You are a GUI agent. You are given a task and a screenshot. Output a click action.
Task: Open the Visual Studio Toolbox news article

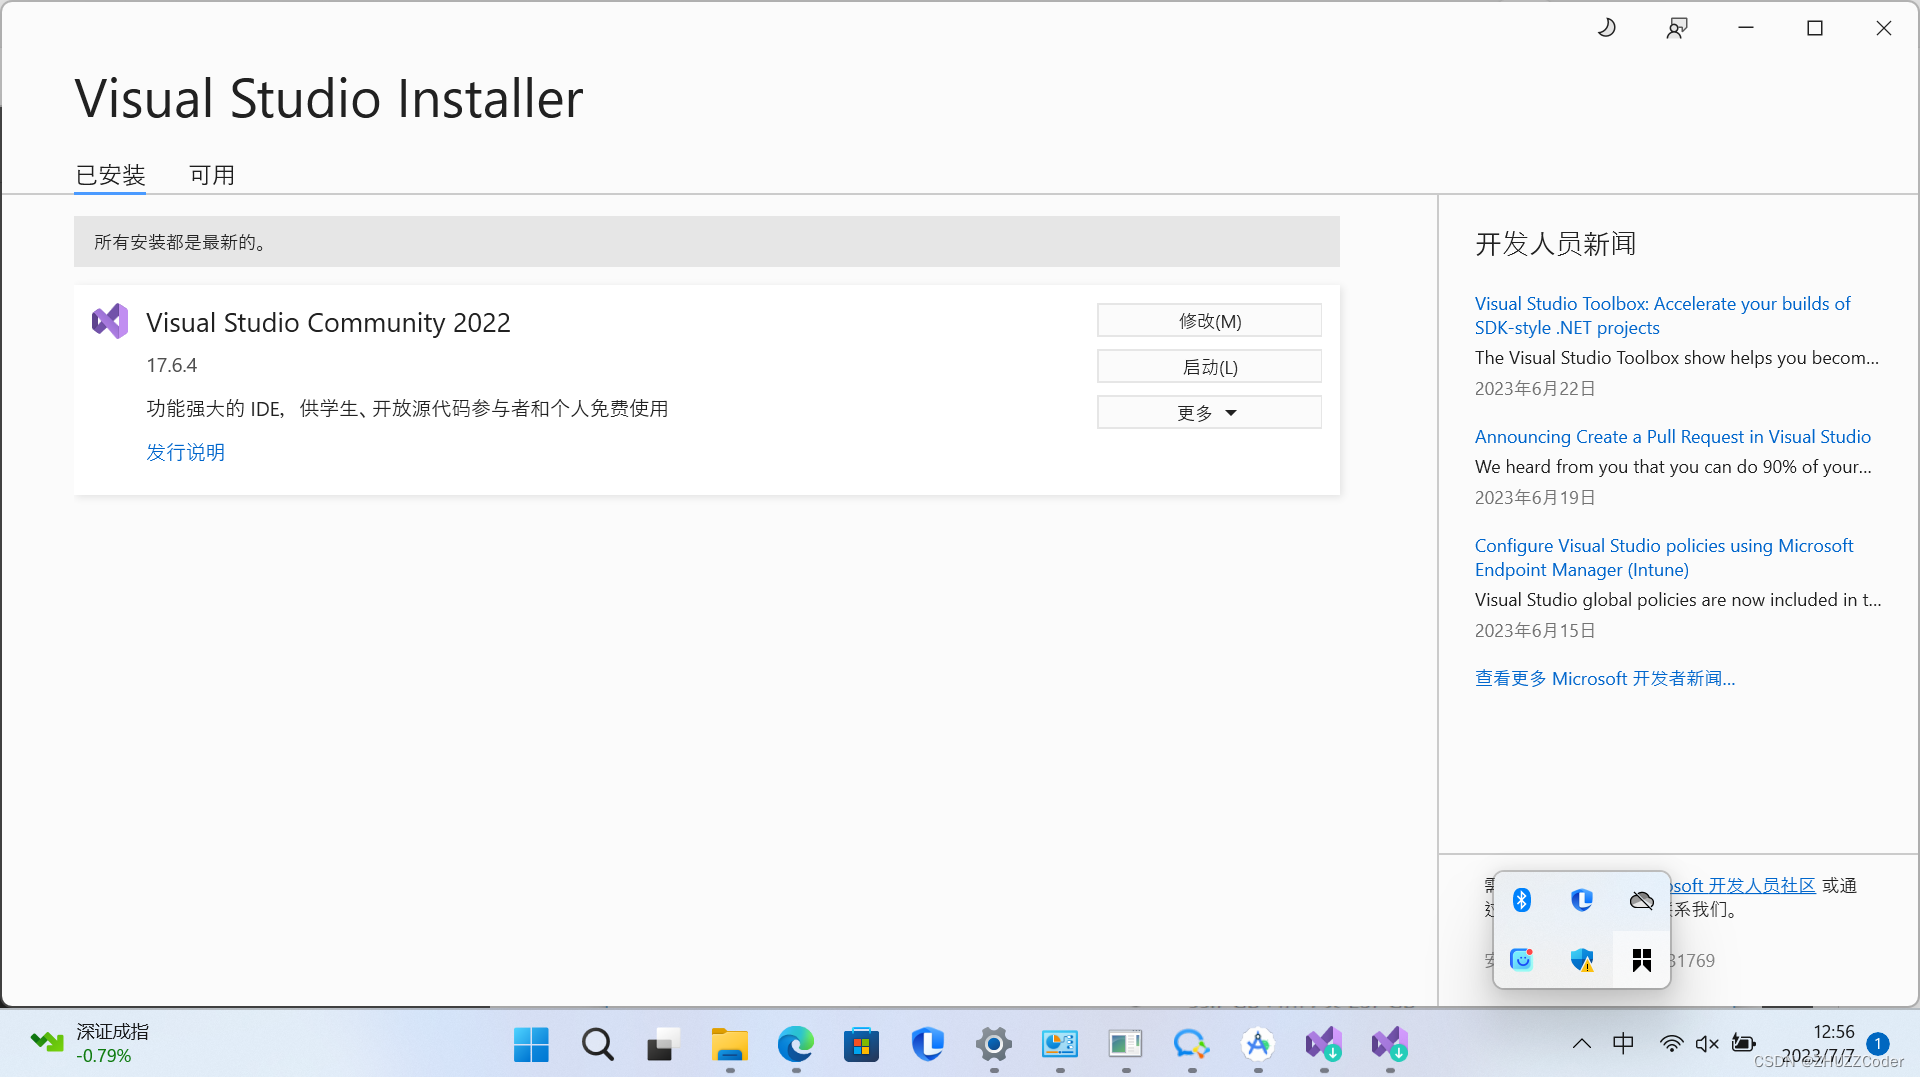coord(1662,315)
